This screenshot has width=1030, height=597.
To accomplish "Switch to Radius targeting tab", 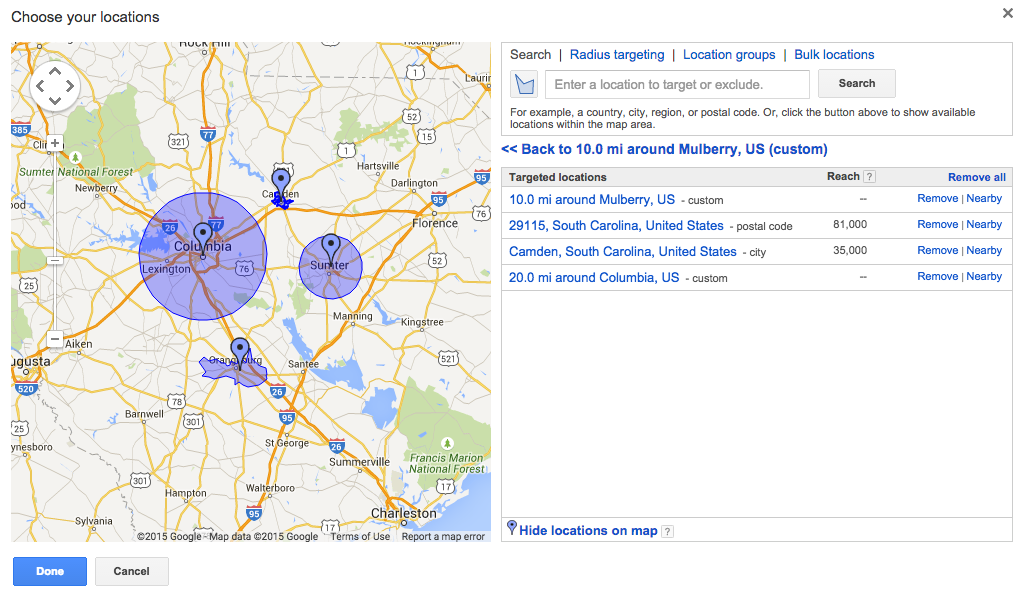I will tap(616, 55).
